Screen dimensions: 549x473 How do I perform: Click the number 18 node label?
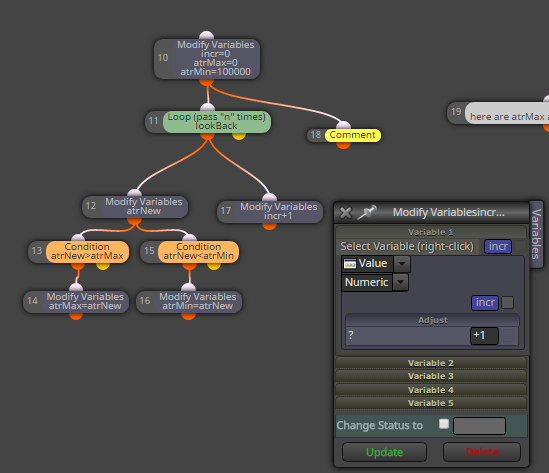click(x=316, y=135)
